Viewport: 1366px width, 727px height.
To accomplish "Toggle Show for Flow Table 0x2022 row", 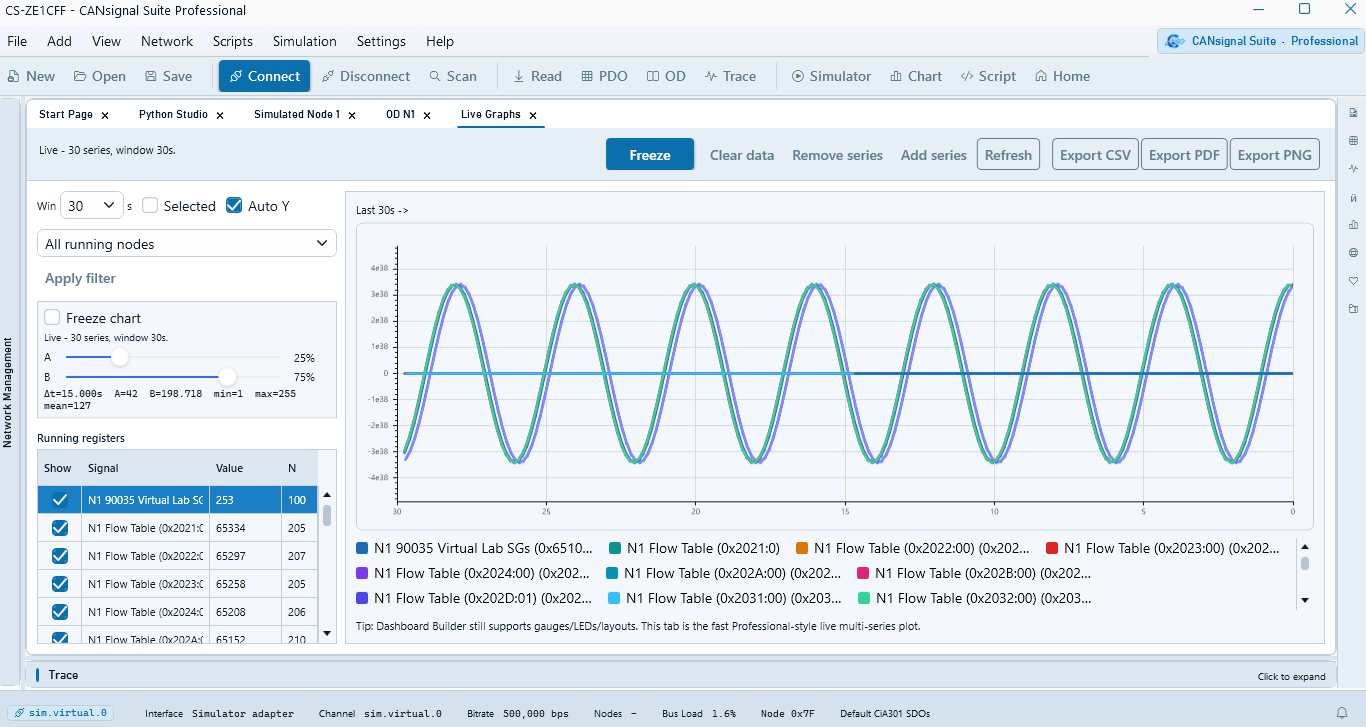I will (x=60, y=556).
